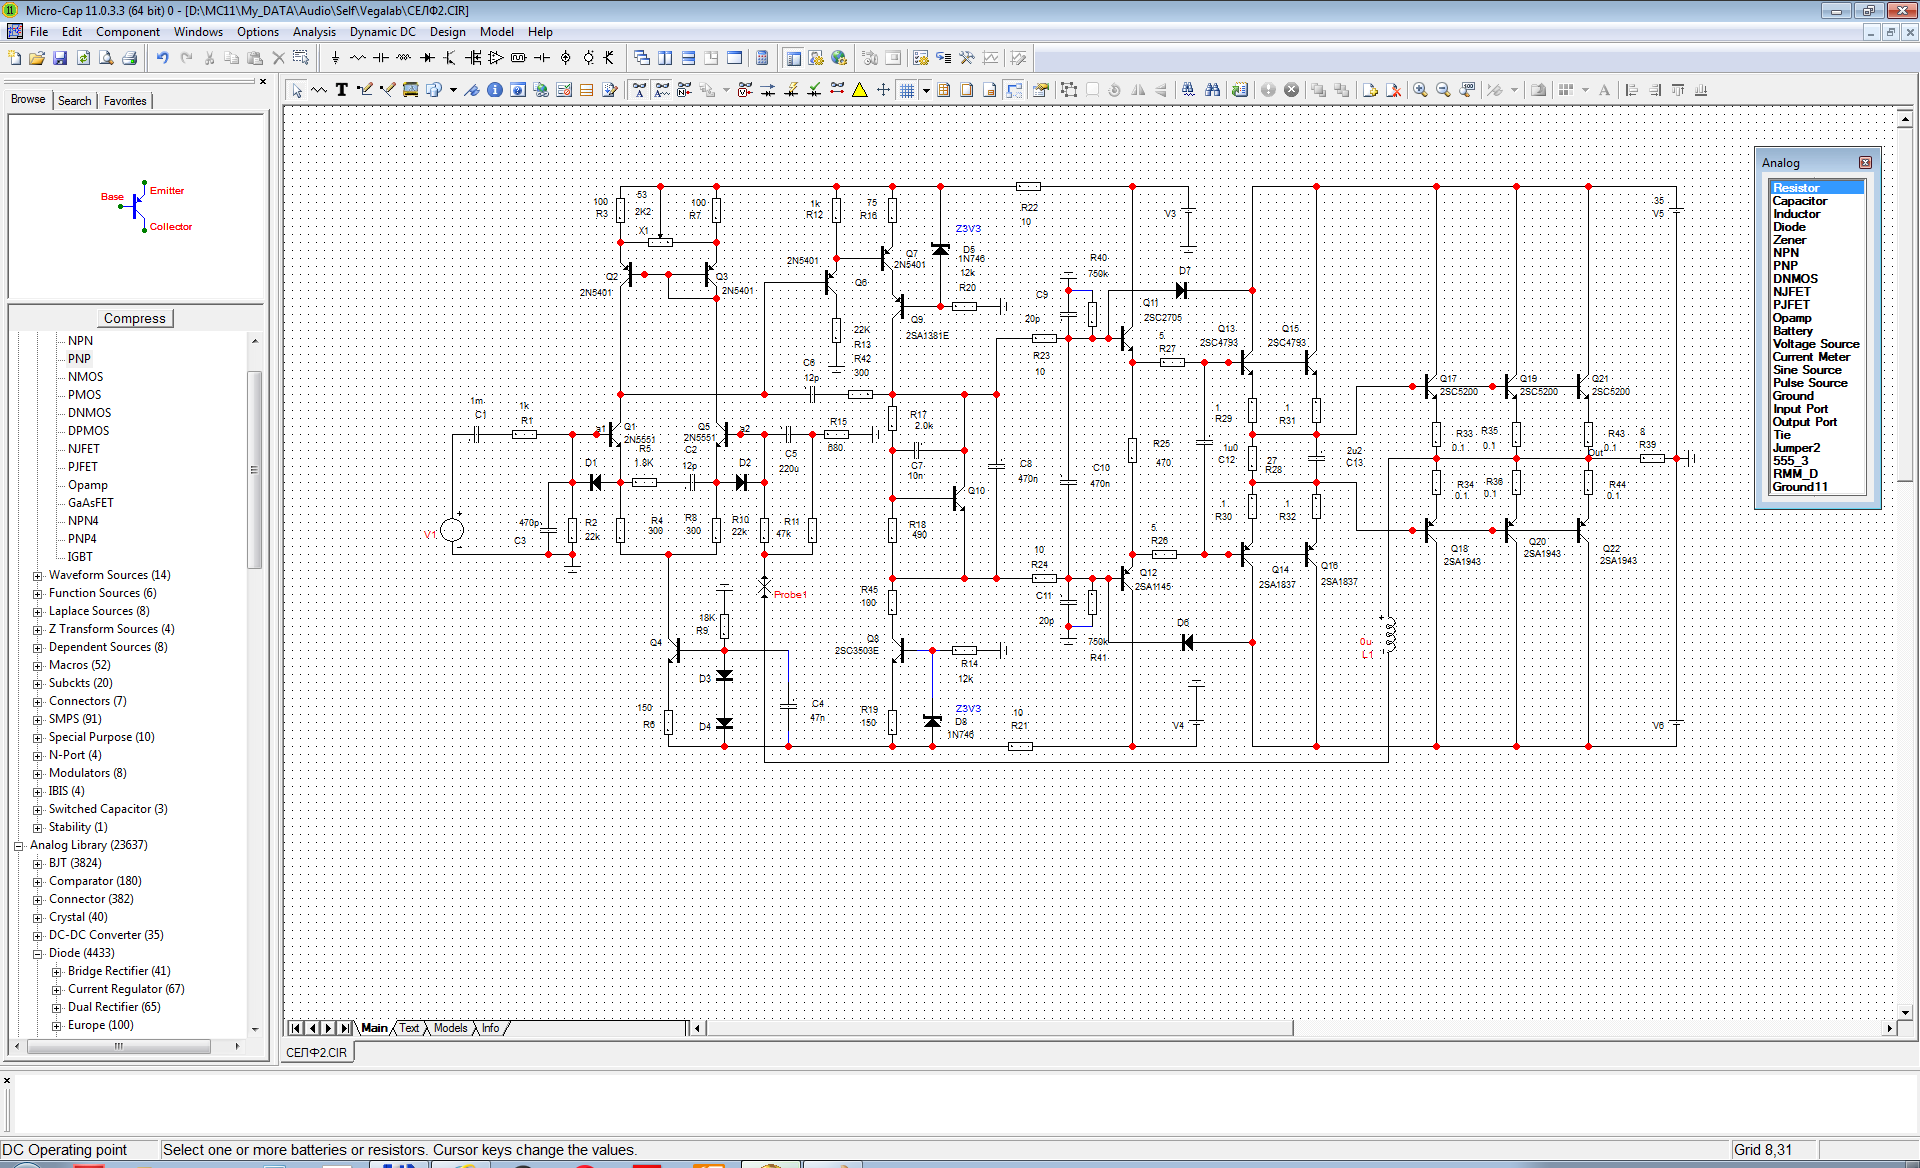Expand Waveform Sources tree node
The image size is (1920, 1168).
point(38,576)
